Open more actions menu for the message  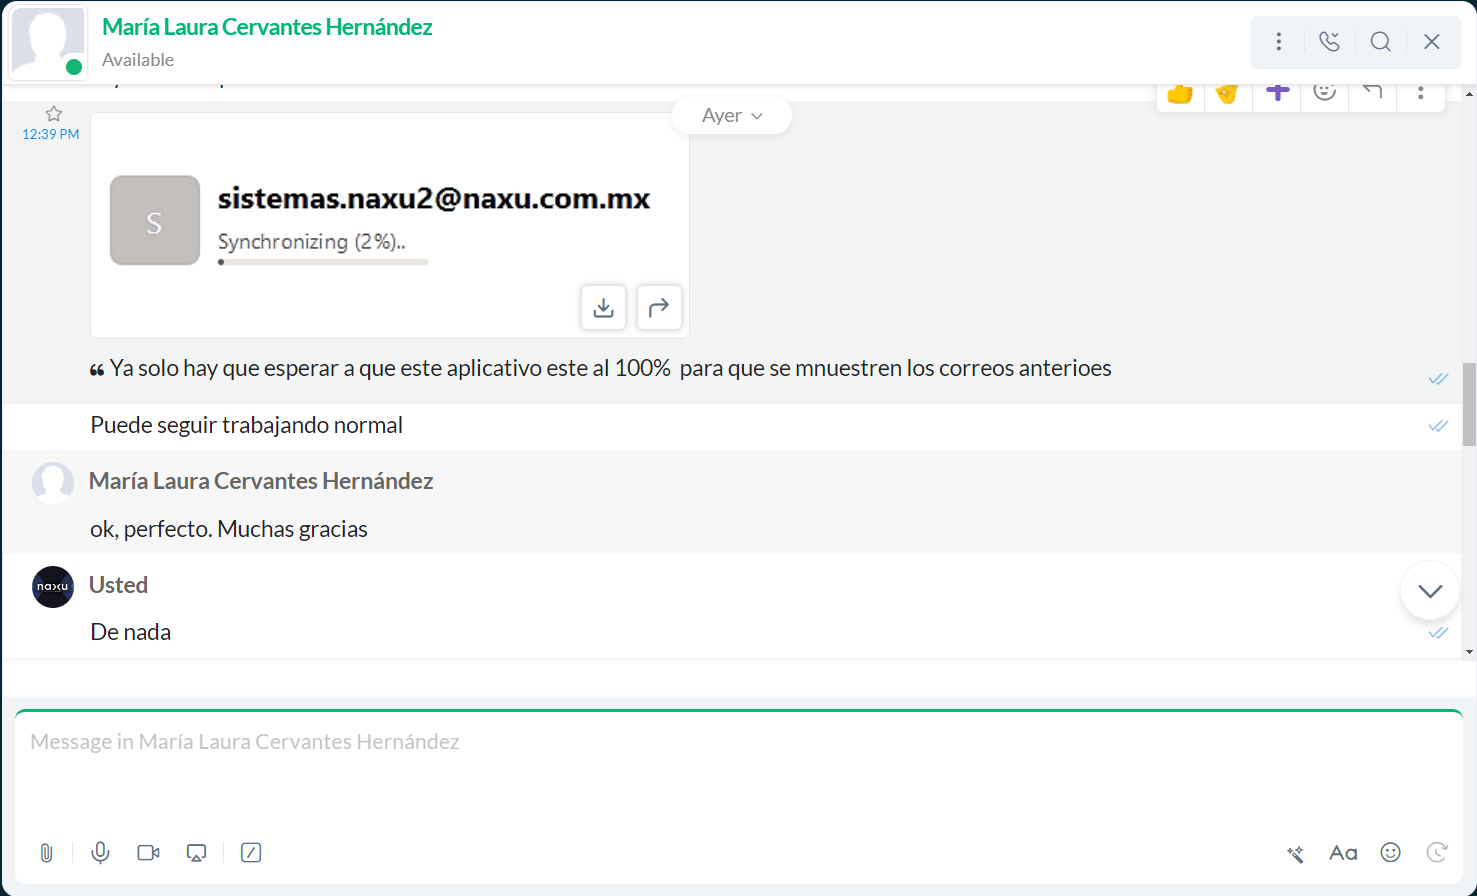pyautogui.click(x=1420, y=94)
